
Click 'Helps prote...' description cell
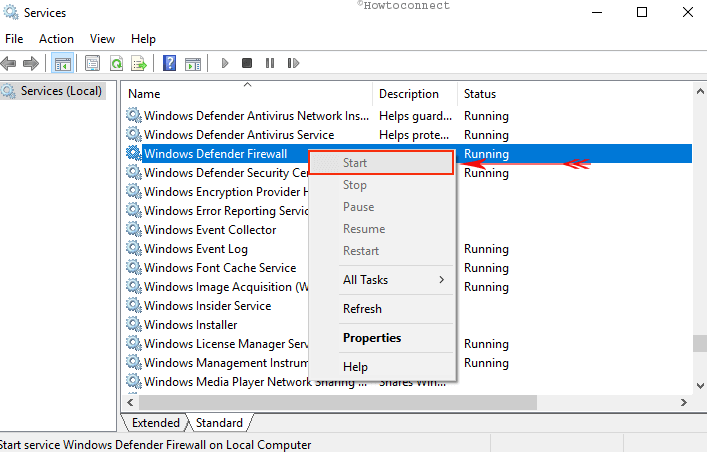(414, 135)
